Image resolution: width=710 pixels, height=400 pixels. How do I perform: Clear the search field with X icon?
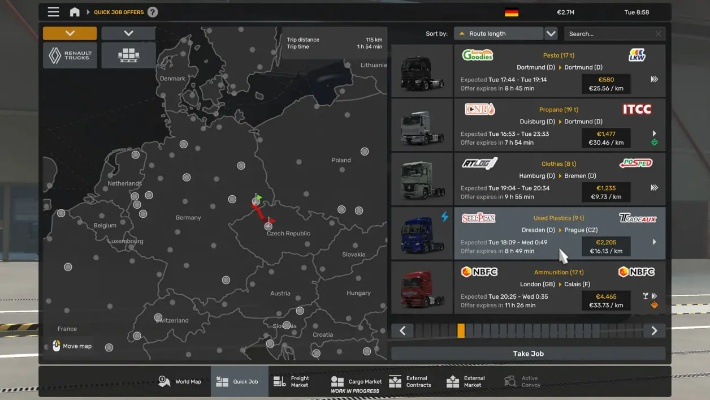[657, 33]
